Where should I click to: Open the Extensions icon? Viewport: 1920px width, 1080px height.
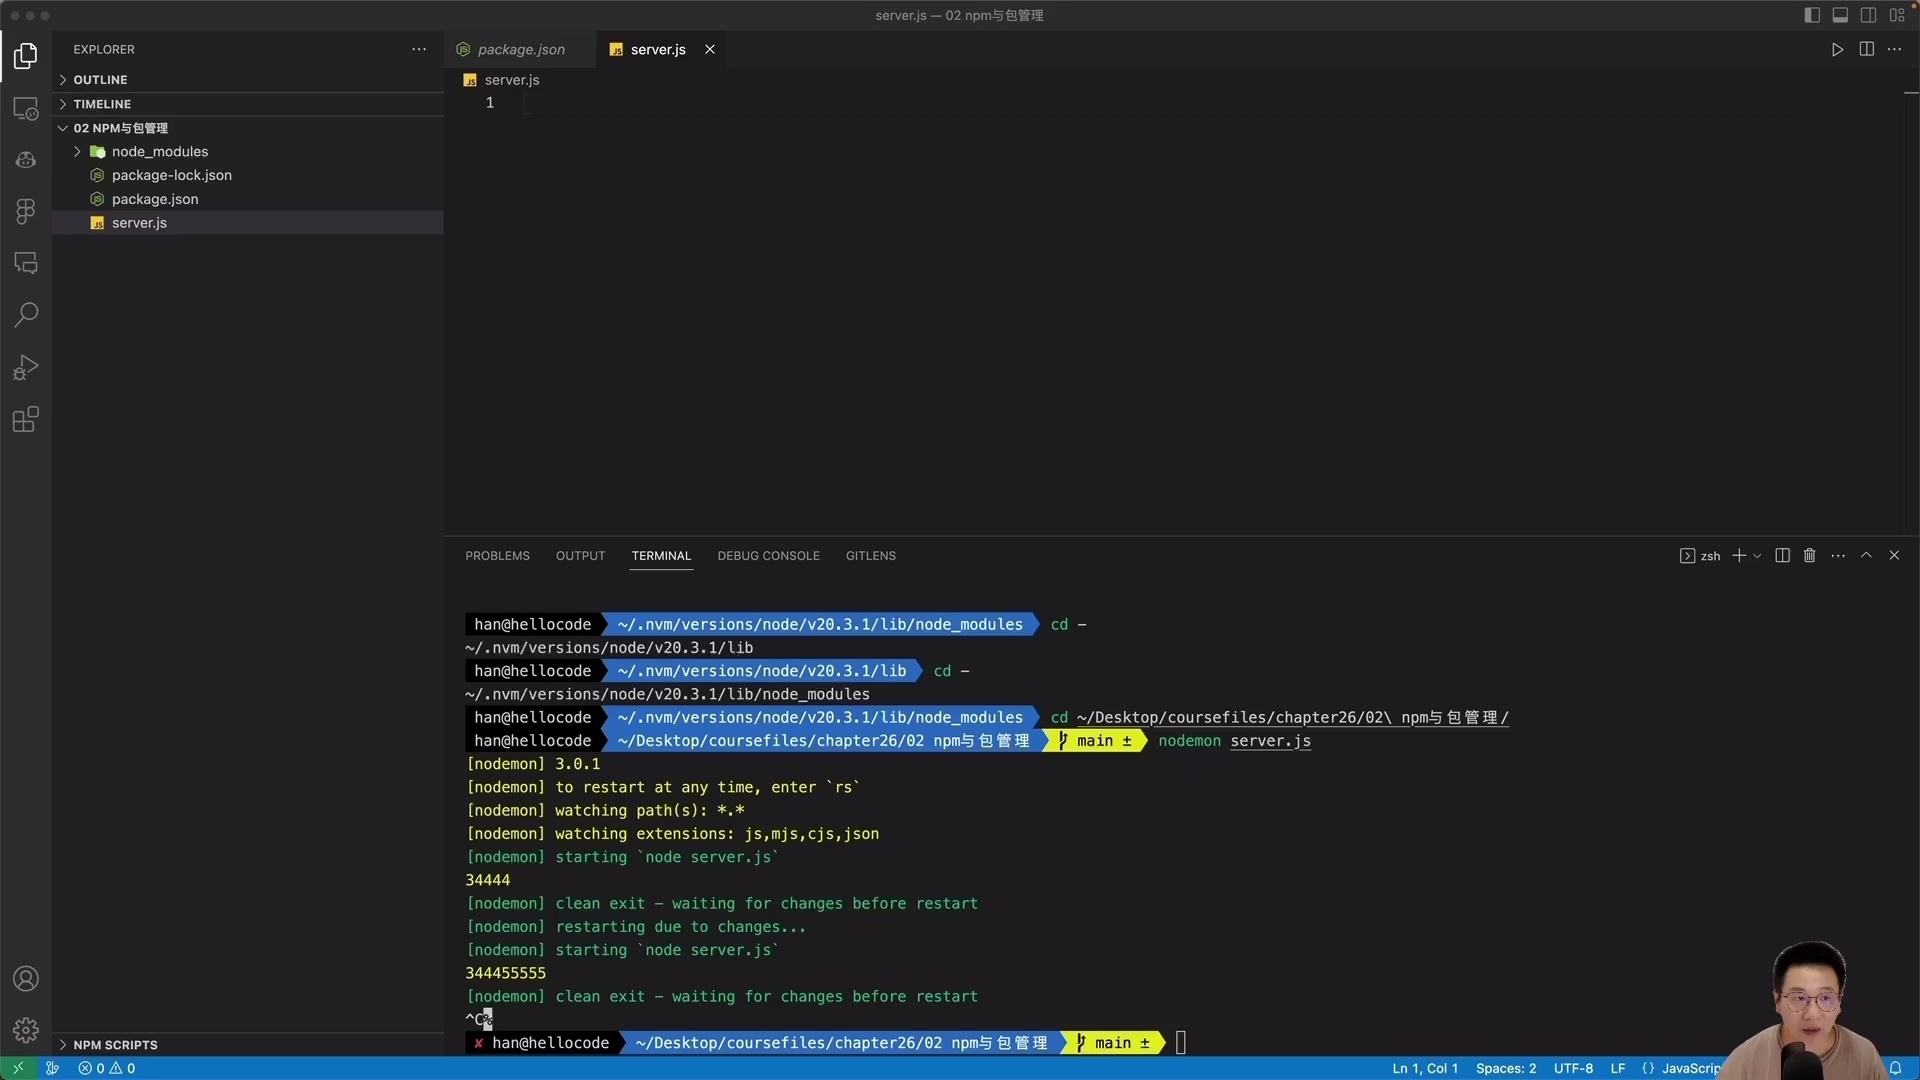click(x=25, y=419)
